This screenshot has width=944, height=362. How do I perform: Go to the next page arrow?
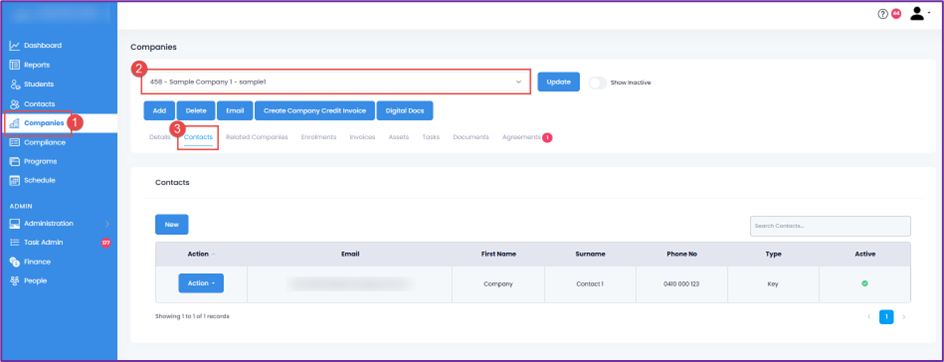coord(903,316)
